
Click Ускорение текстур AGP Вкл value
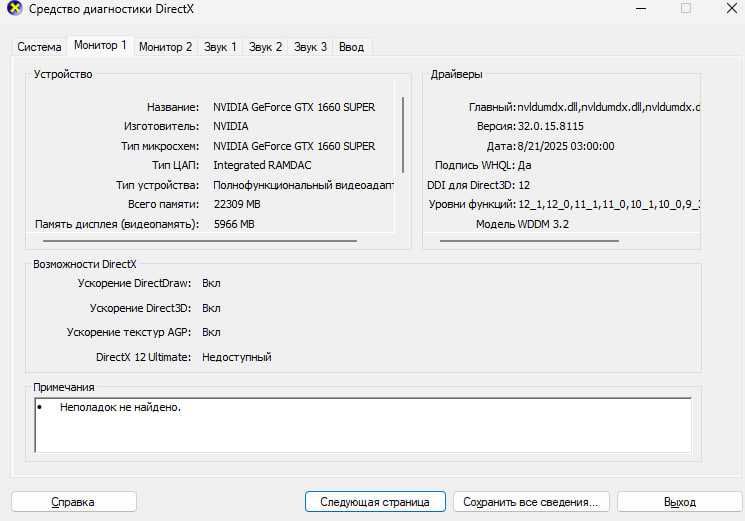click(x=211, y=332)
